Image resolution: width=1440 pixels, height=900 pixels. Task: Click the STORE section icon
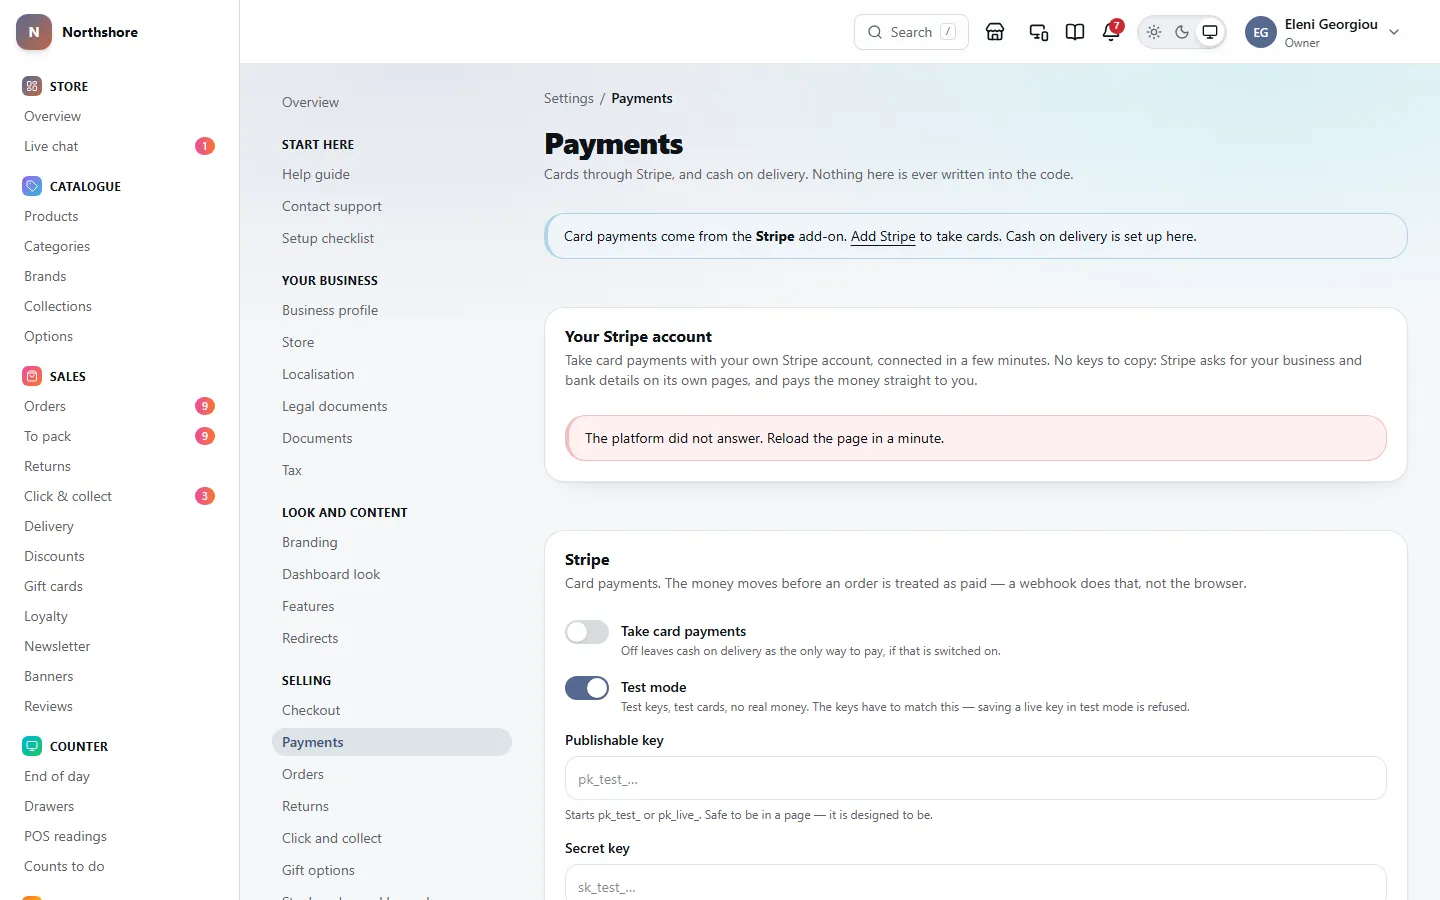(32, 86)
